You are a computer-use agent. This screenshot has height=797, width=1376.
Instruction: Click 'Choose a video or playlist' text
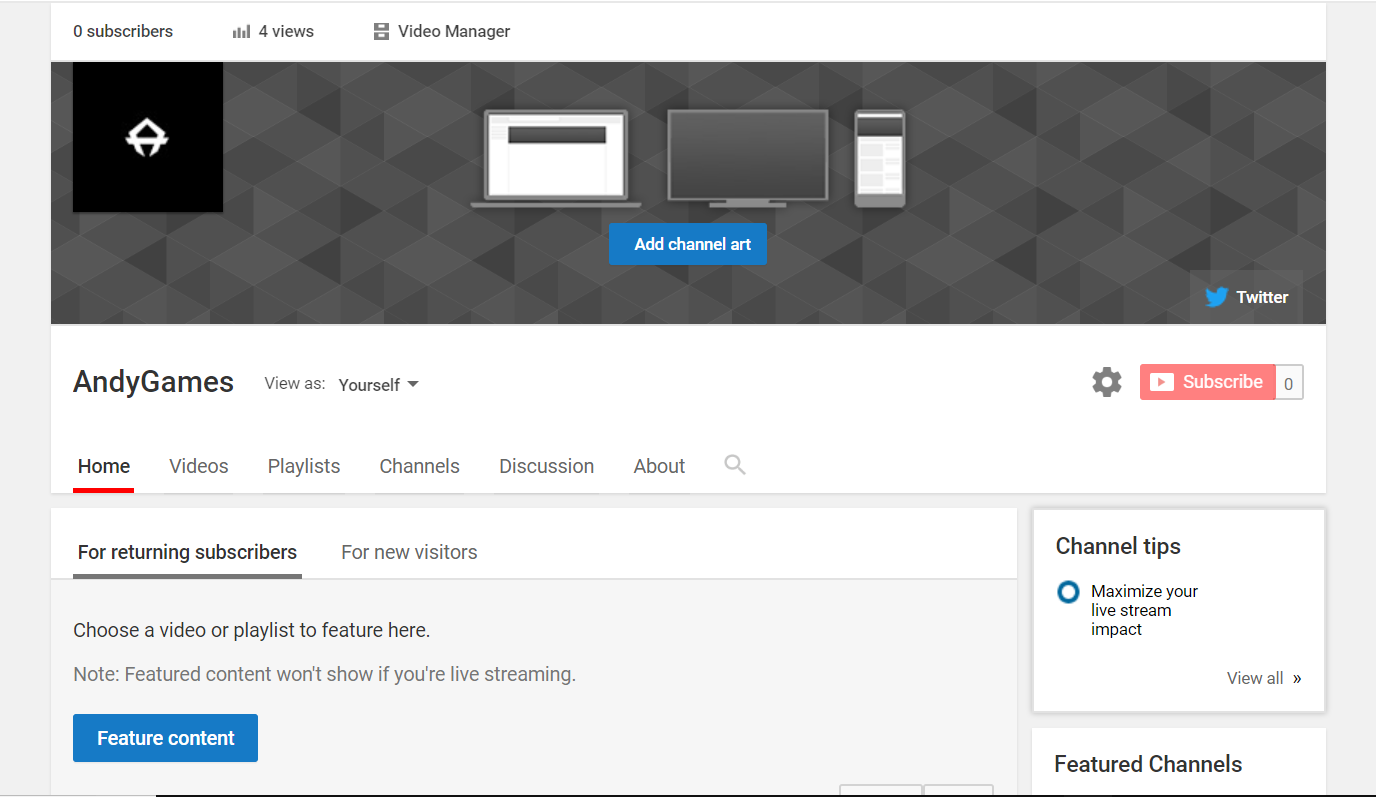(252, 630)
